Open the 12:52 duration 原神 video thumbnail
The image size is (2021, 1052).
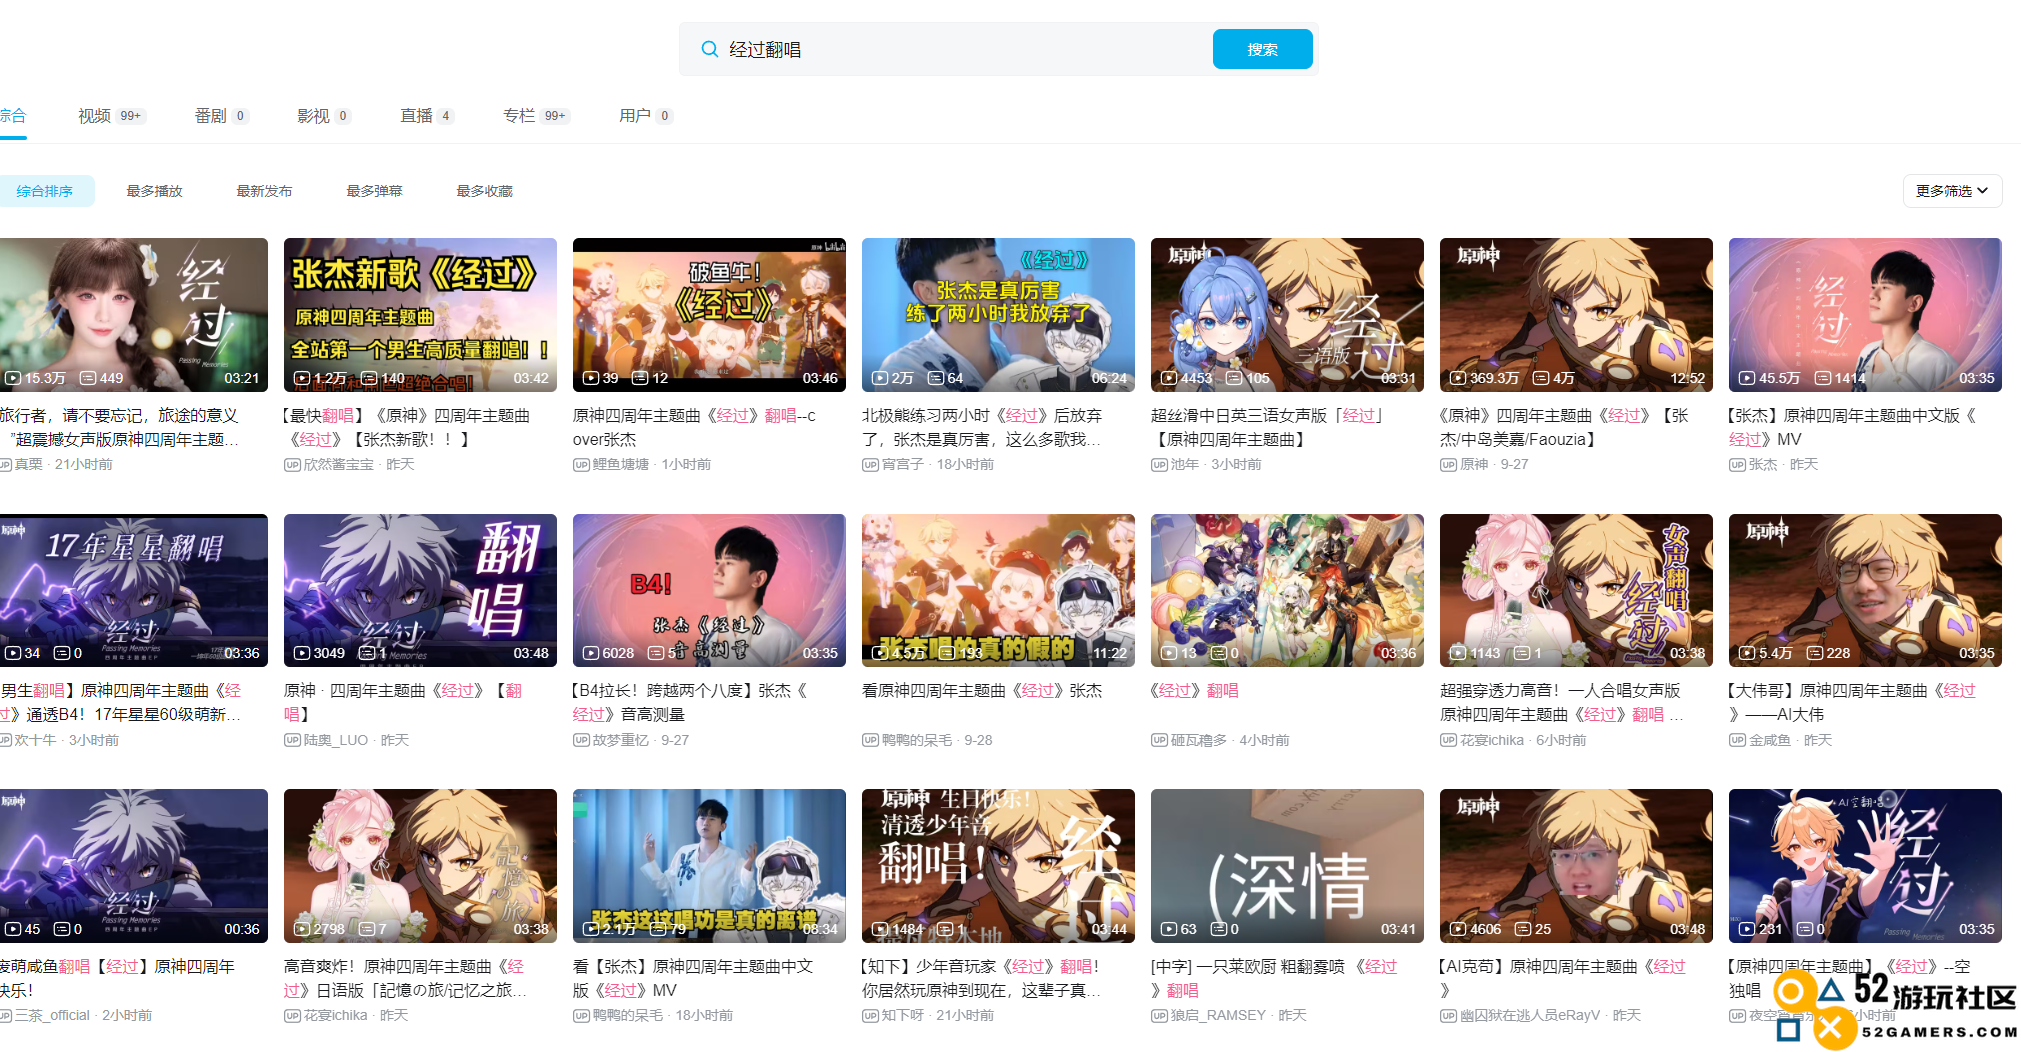(x=1576, y=314)
